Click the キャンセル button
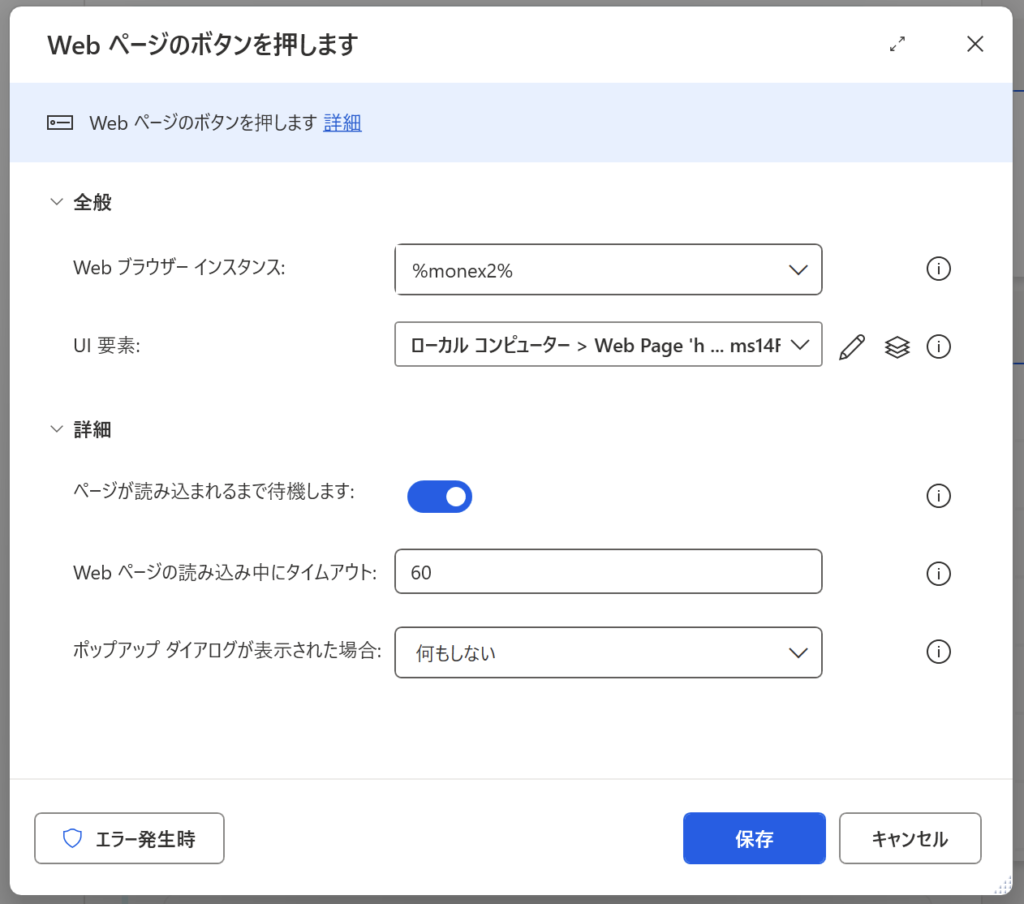The height and width of the screenshot is (904, 1024). click(x=909, y=839)
